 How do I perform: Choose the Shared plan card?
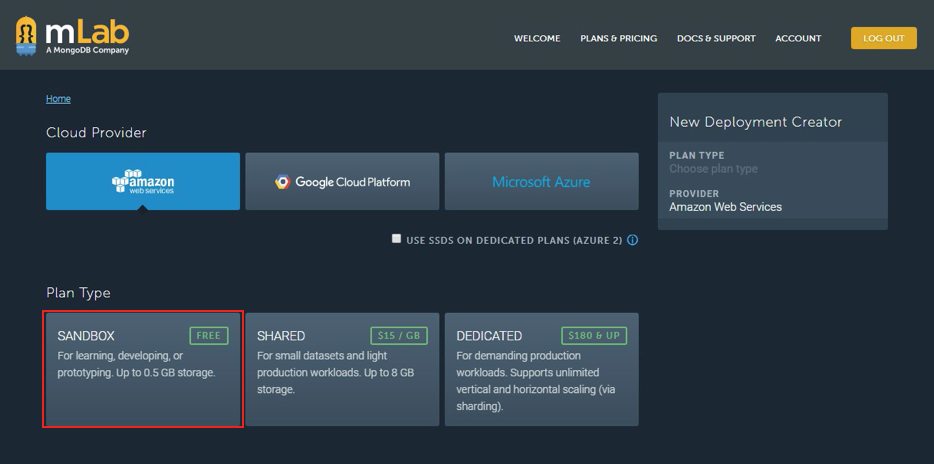tap(342, 369)
